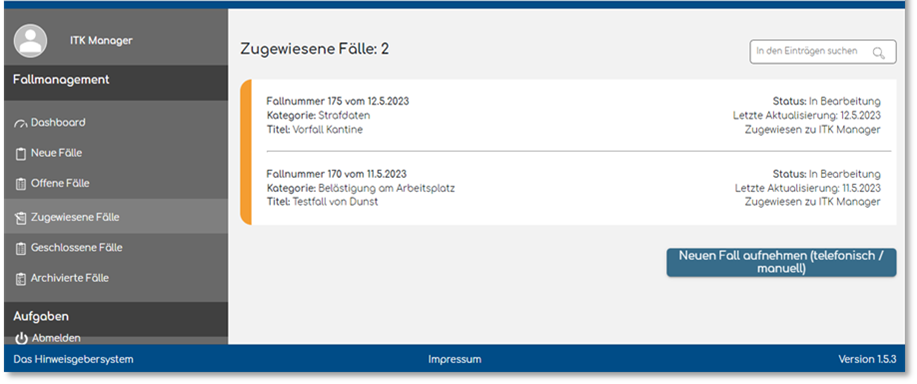
Task: Open the Impressum link in footer
Action: coord(454,359)
